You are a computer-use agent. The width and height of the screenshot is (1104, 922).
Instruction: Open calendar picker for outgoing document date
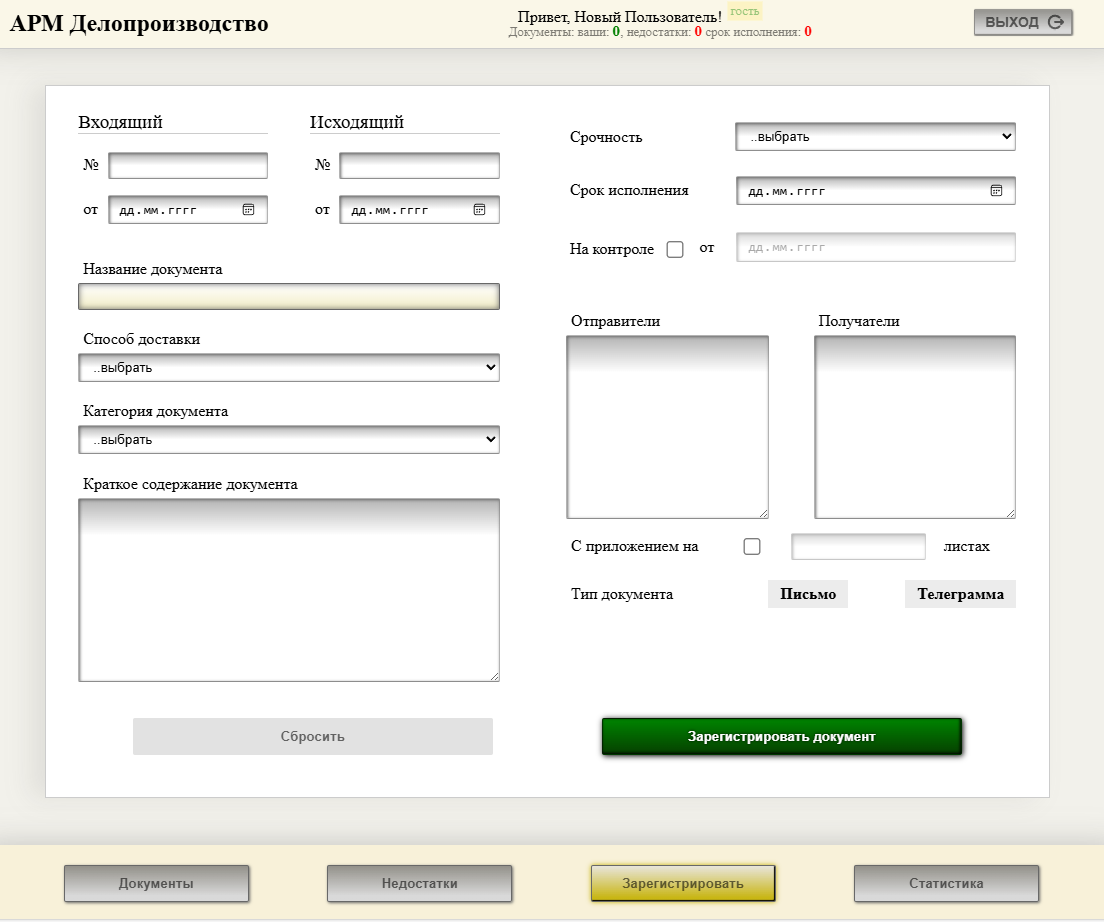click(479, 210)
